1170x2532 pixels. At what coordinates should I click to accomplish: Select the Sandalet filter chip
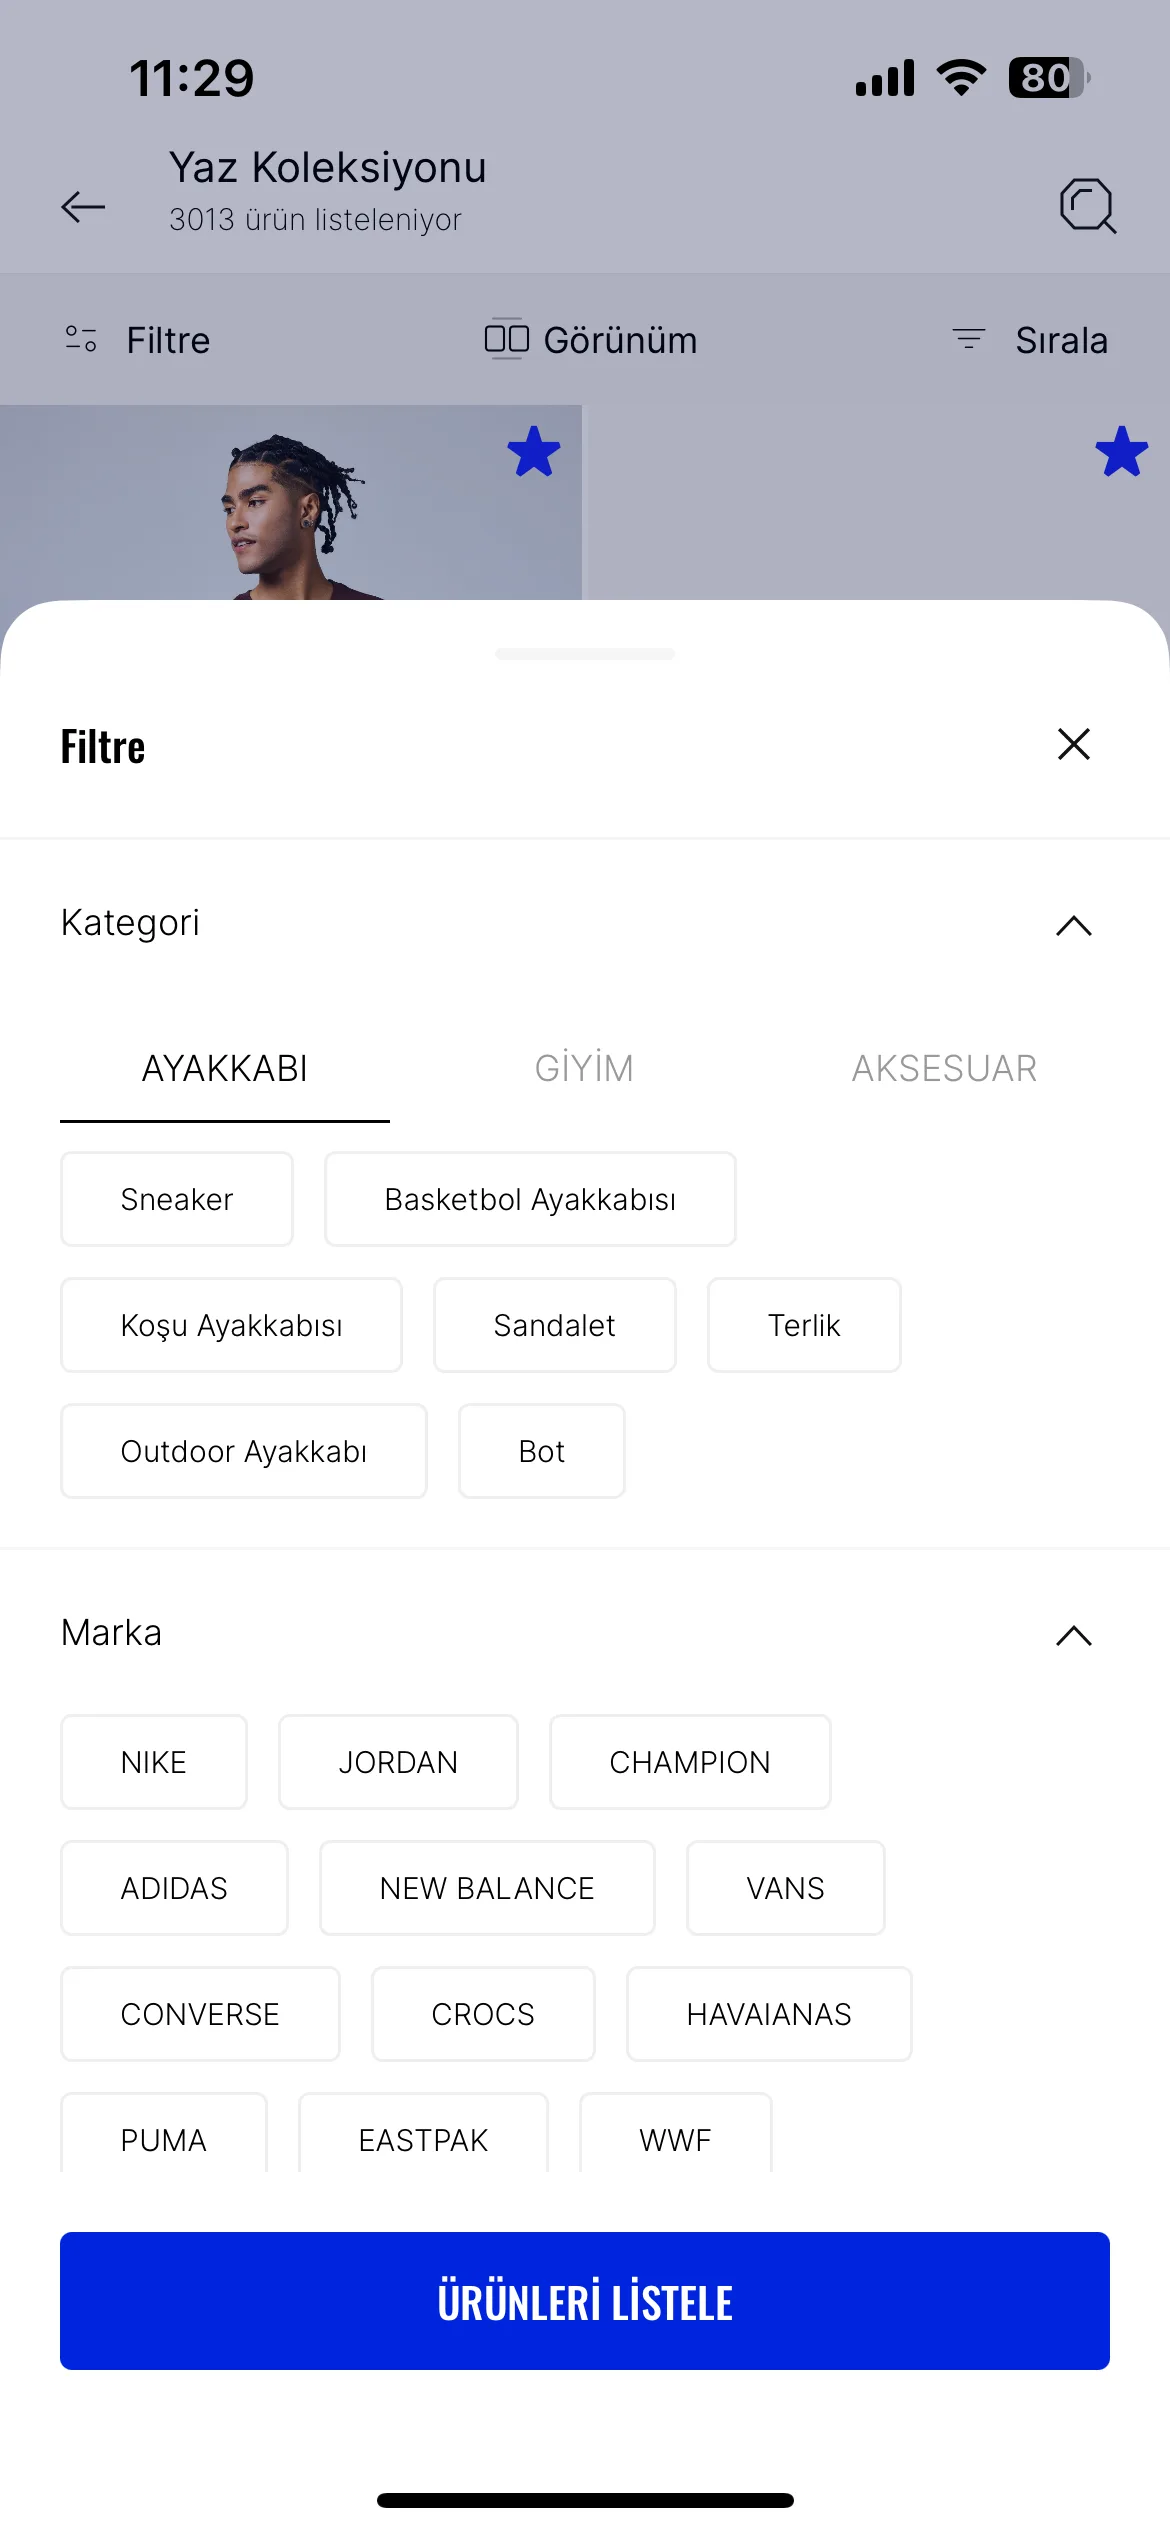[554, 1325]
